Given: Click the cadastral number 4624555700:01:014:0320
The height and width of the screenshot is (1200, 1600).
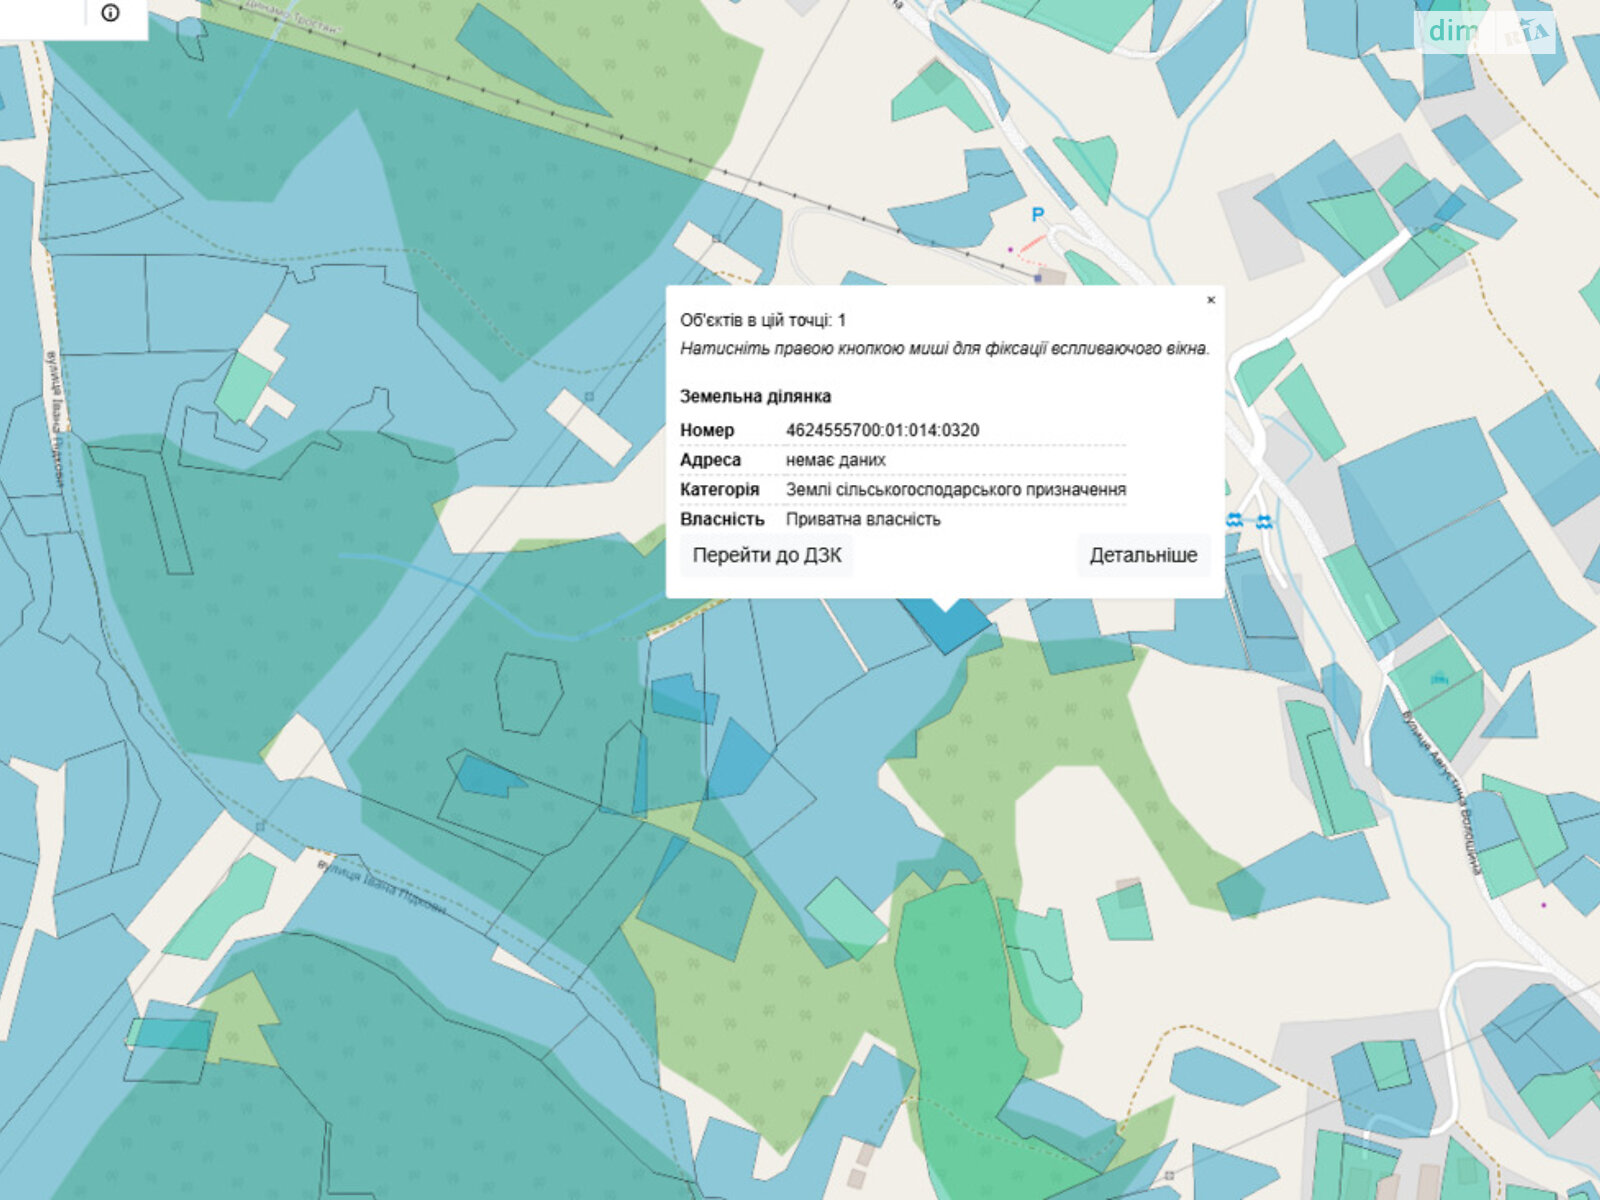Looking at the screenshot, I should pyautogui.click(x=882, y=430).
